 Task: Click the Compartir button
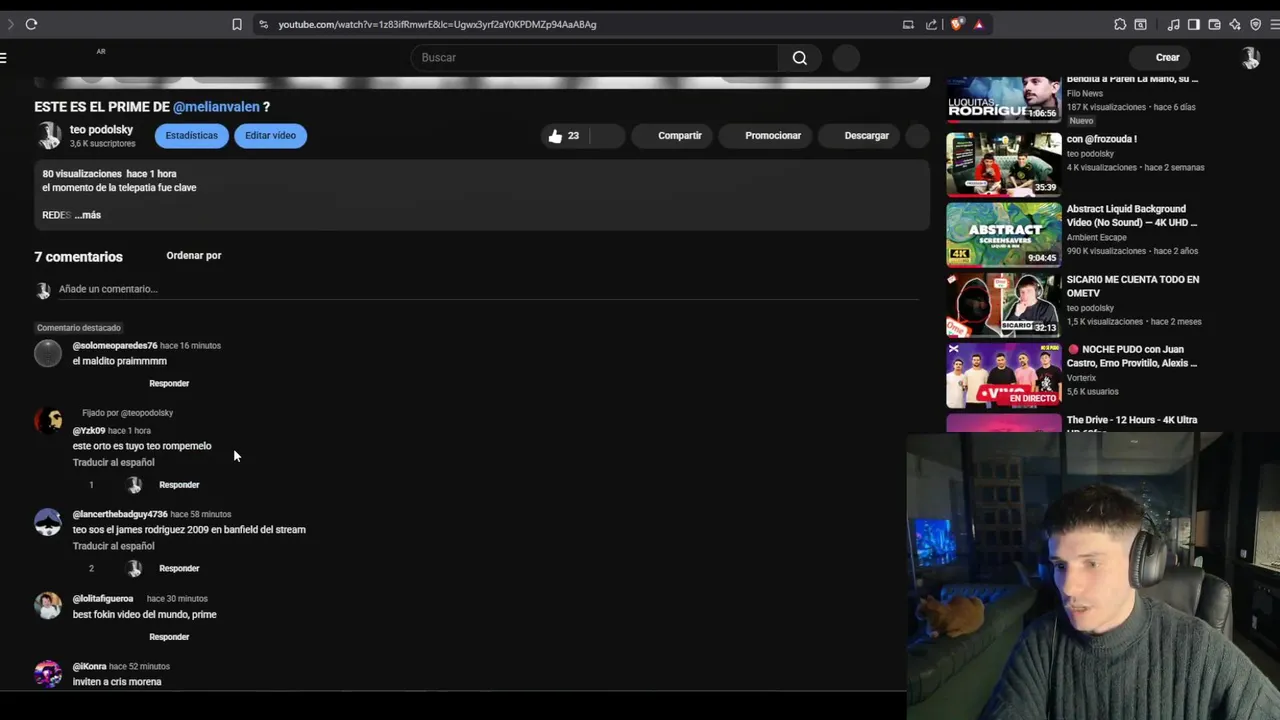pyautogui.click(x=671, y=136)
